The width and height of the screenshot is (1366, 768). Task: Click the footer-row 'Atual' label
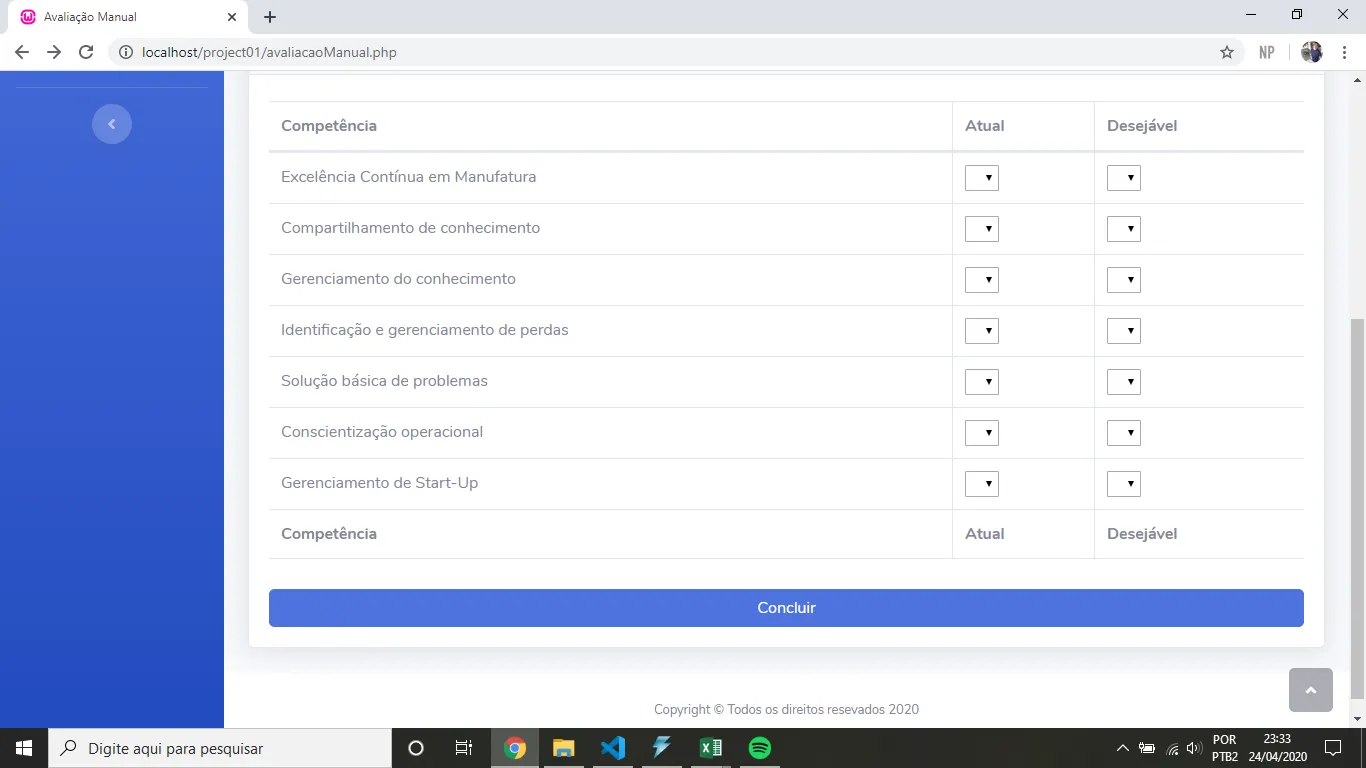tap(984, 534)
